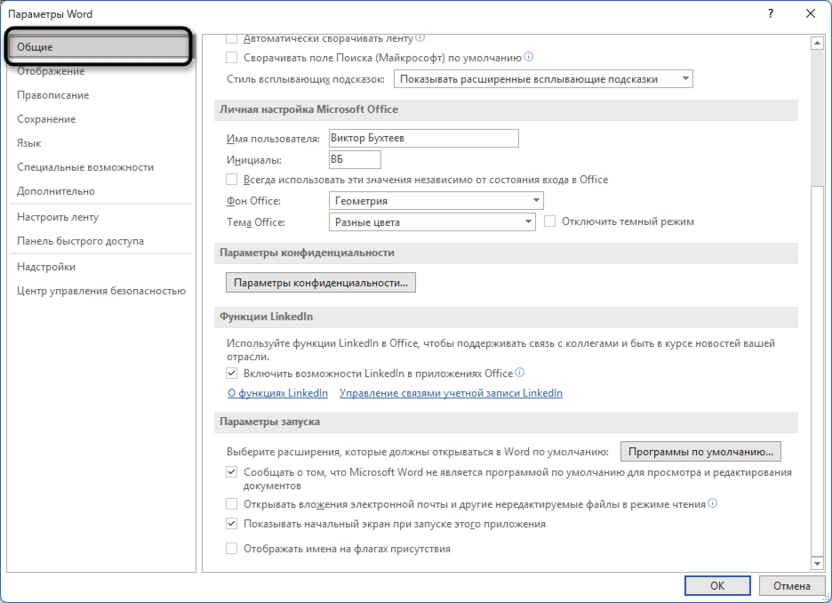Click info icon beside LinkedIn features checkbox

pos(519,373)
